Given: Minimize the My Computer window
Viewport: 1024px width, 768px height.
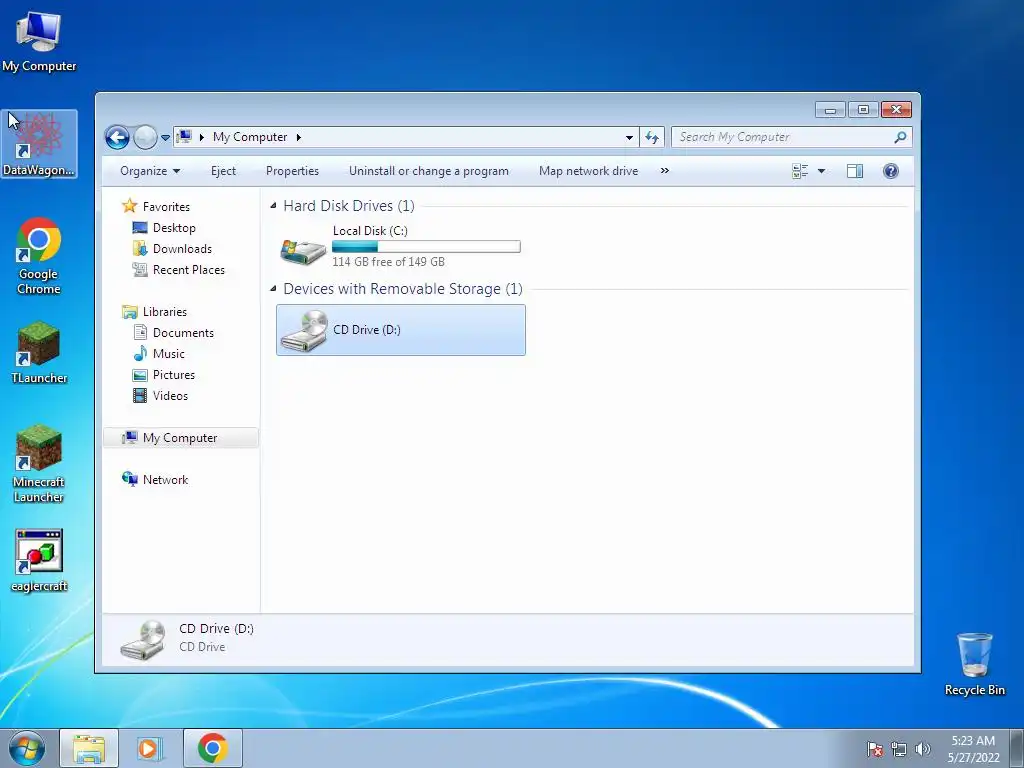Looking at the screenshot, I should pos(830,110).
